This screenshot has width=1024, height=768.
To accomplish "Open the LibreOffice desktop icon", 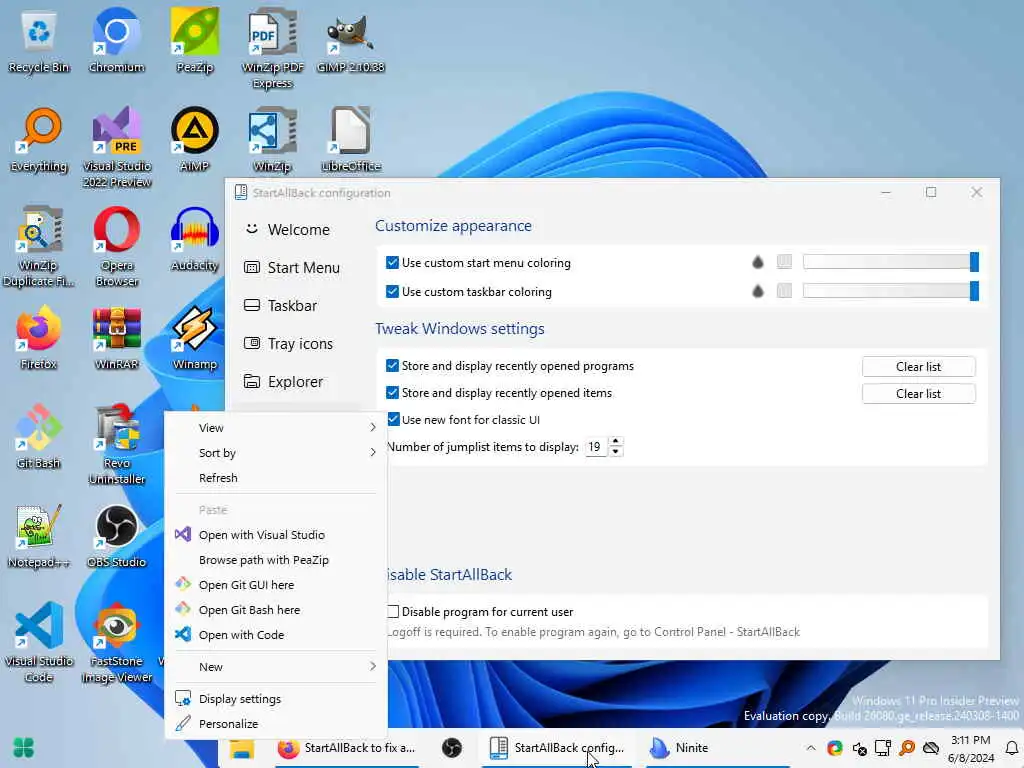I will (351, 140).
